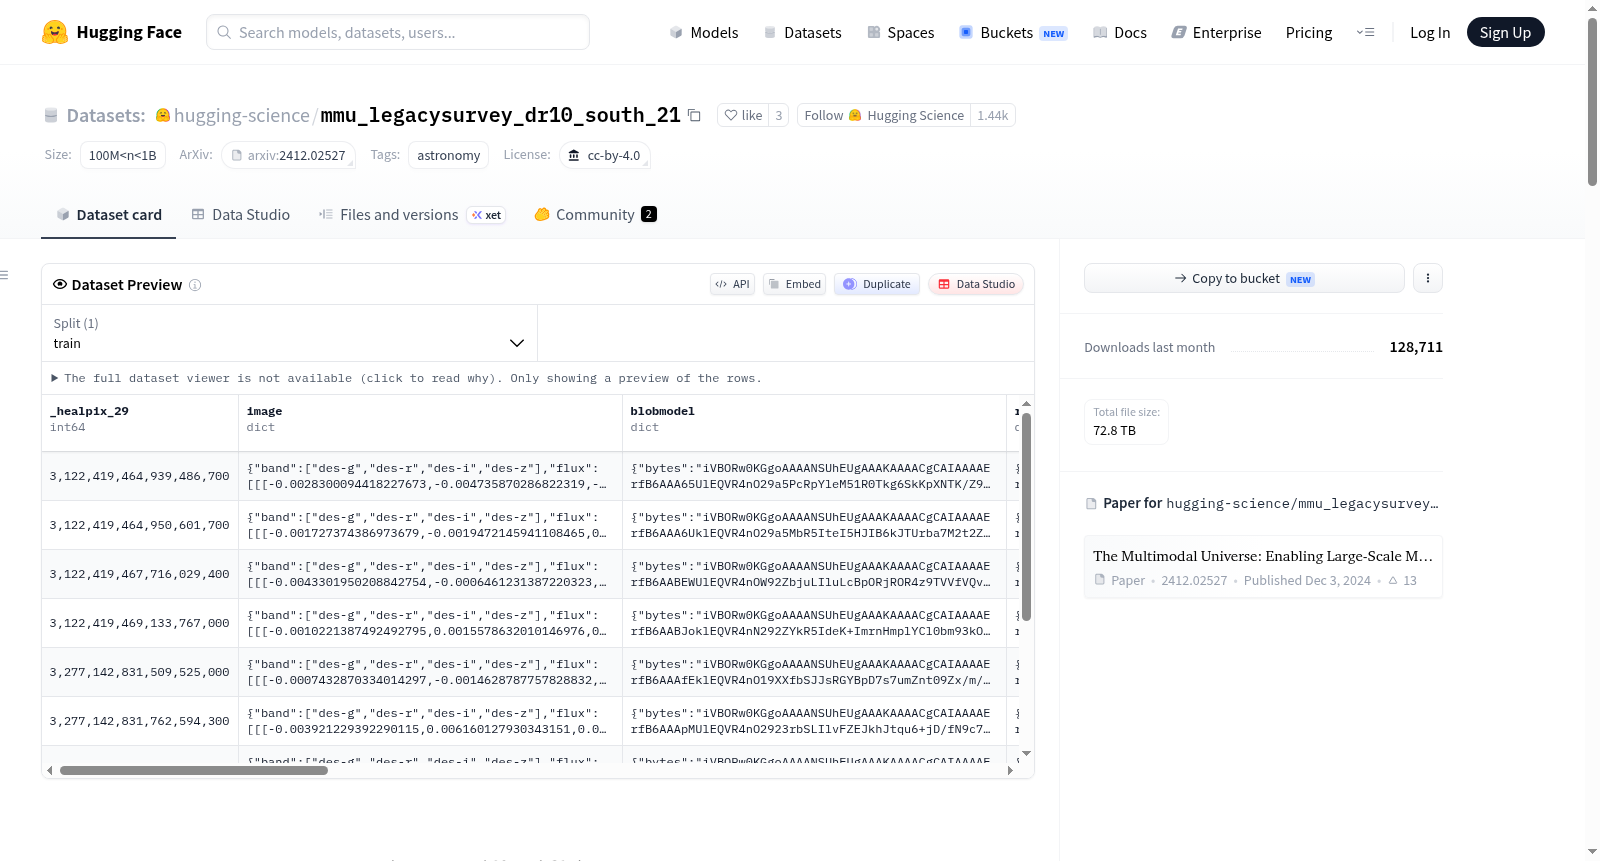Click the upvote icon on the paper card

(x=1393, y=580)
